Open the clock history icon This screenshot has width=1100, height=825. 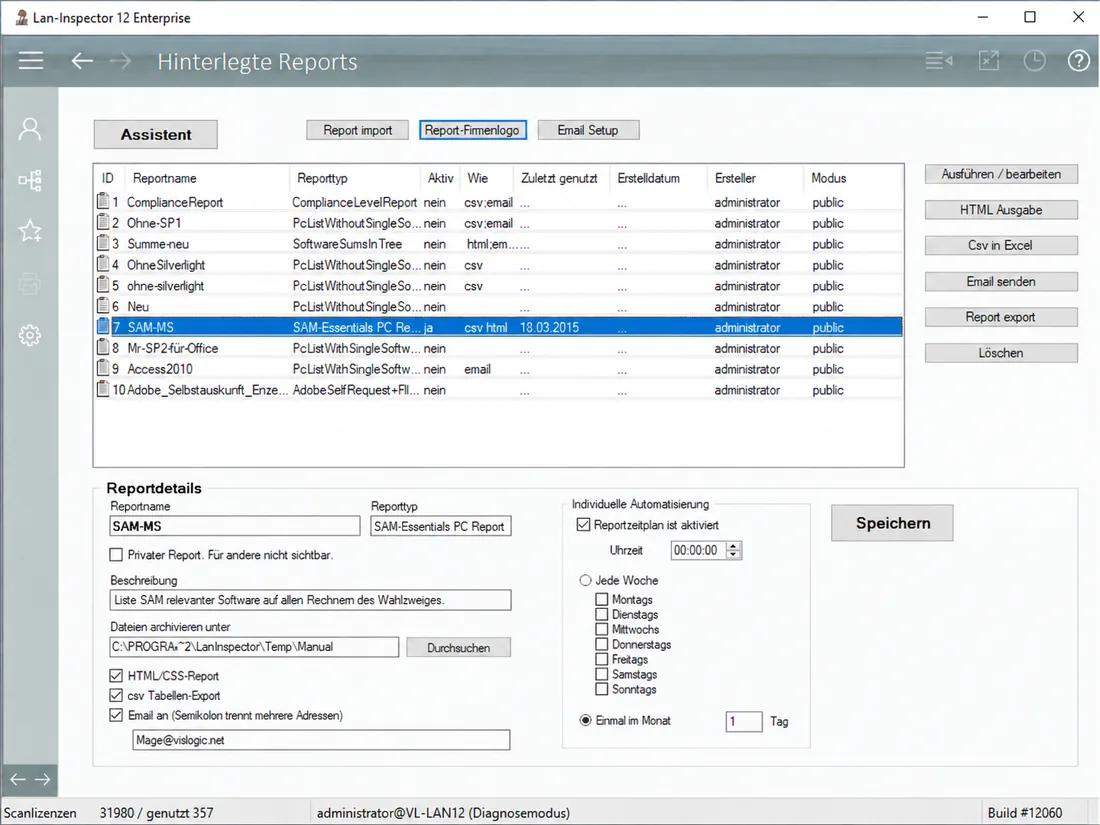1034,61
